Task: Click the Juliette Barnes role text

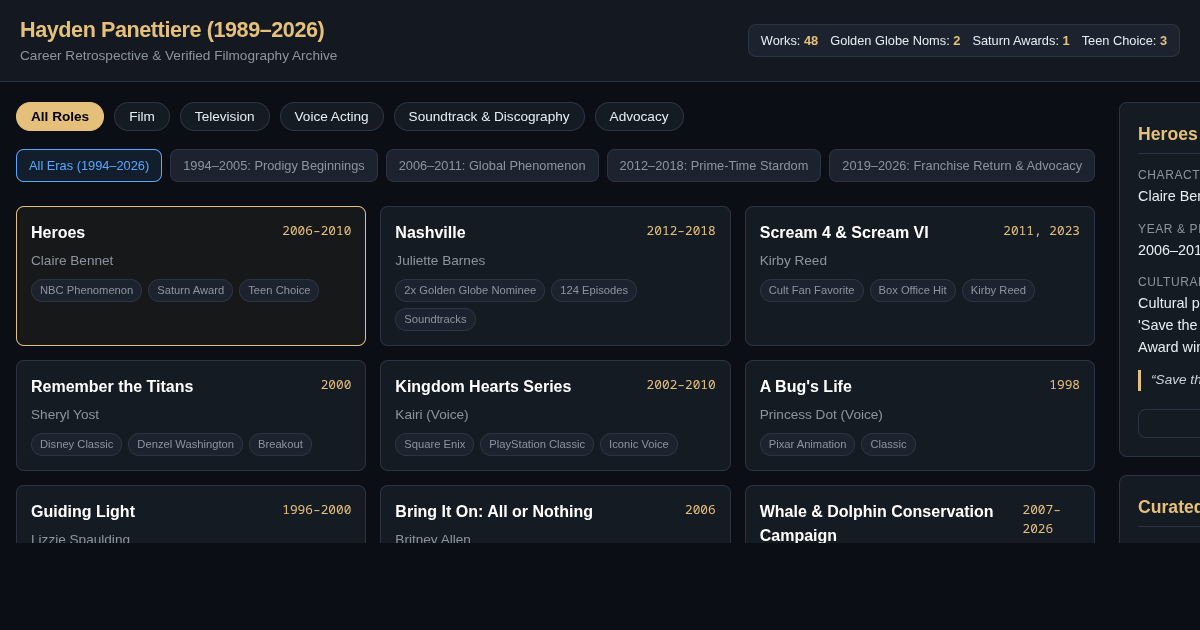Action: (440, 261)
